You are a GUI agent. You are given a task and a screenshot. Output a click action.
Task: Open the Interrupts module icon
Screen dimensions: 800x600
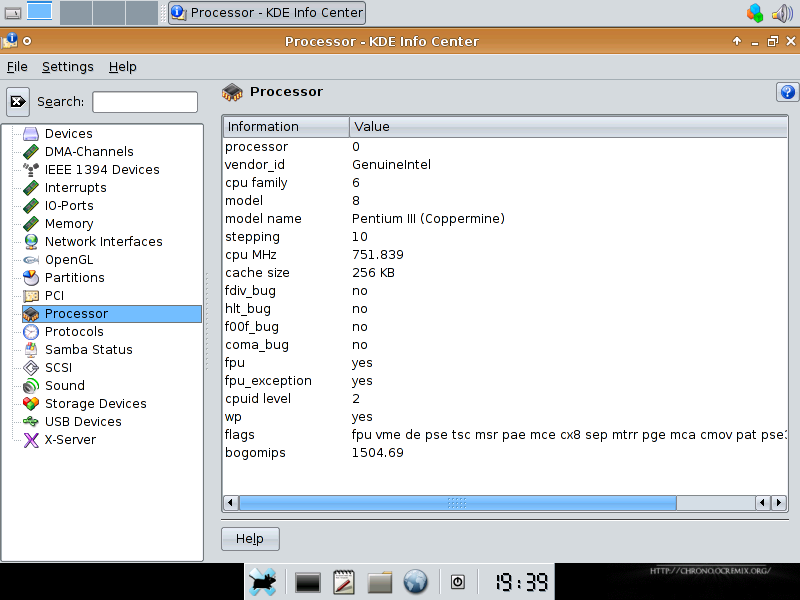(31, 188)
